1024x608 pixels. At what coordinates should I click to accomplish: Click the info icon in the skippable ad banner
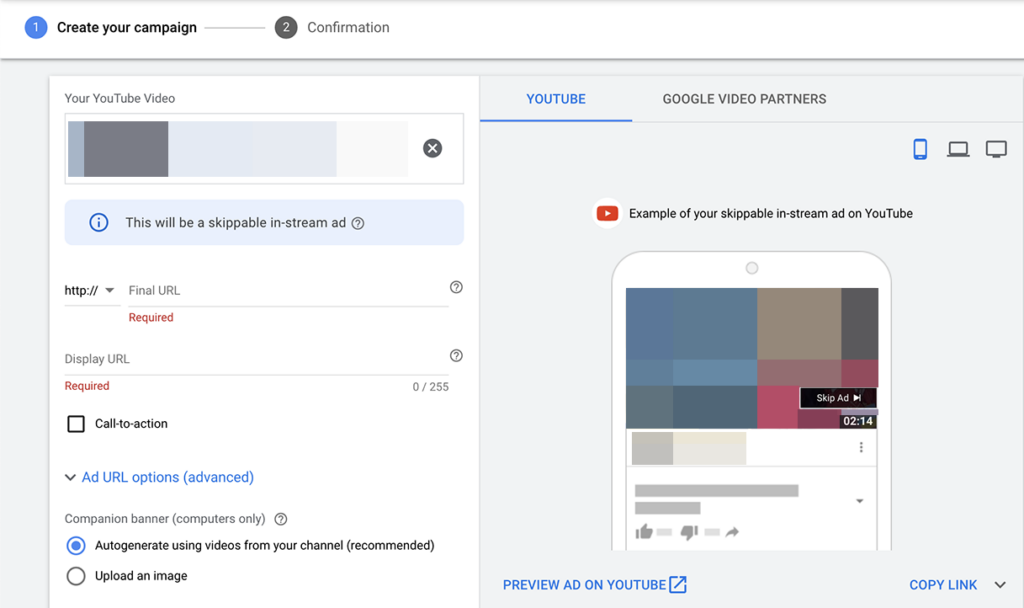pos(98,222)
